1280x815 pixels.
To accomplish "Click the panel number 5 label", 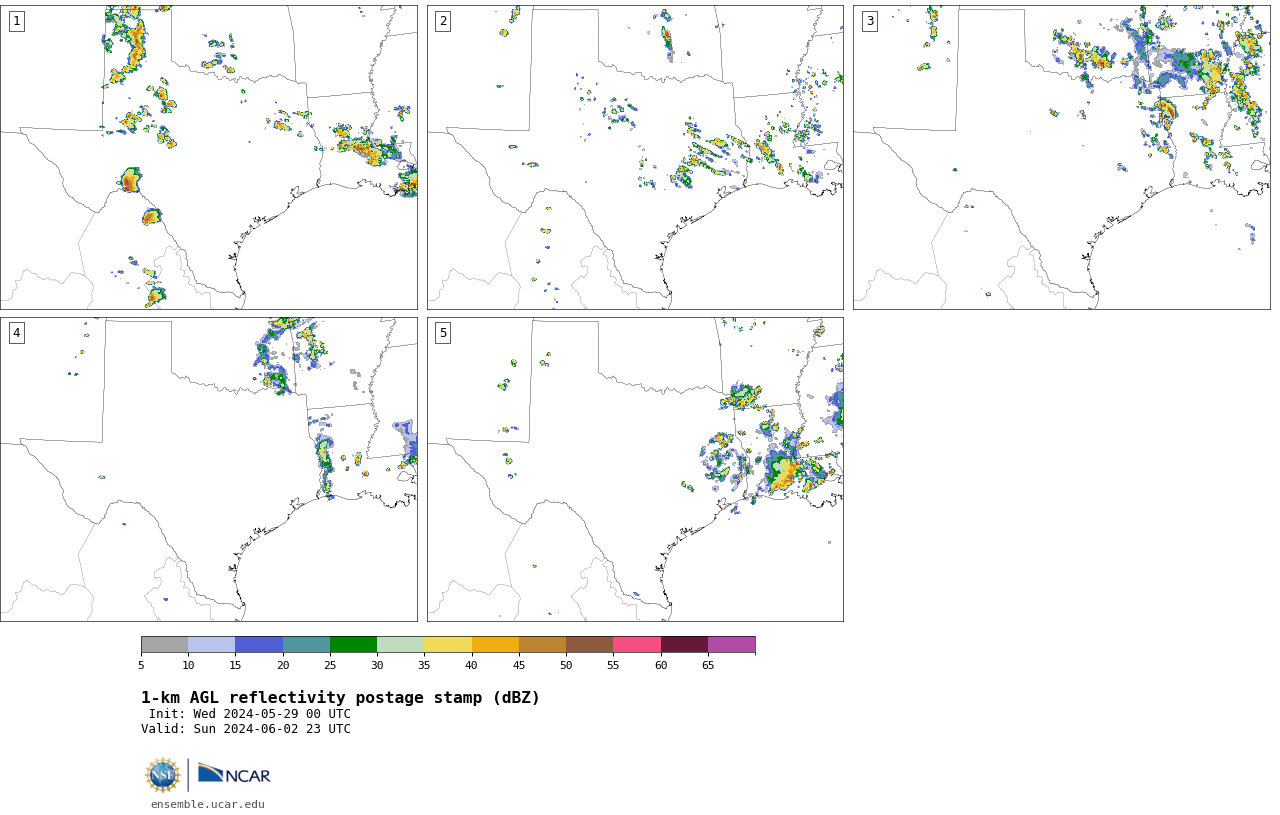I will 443,333.
